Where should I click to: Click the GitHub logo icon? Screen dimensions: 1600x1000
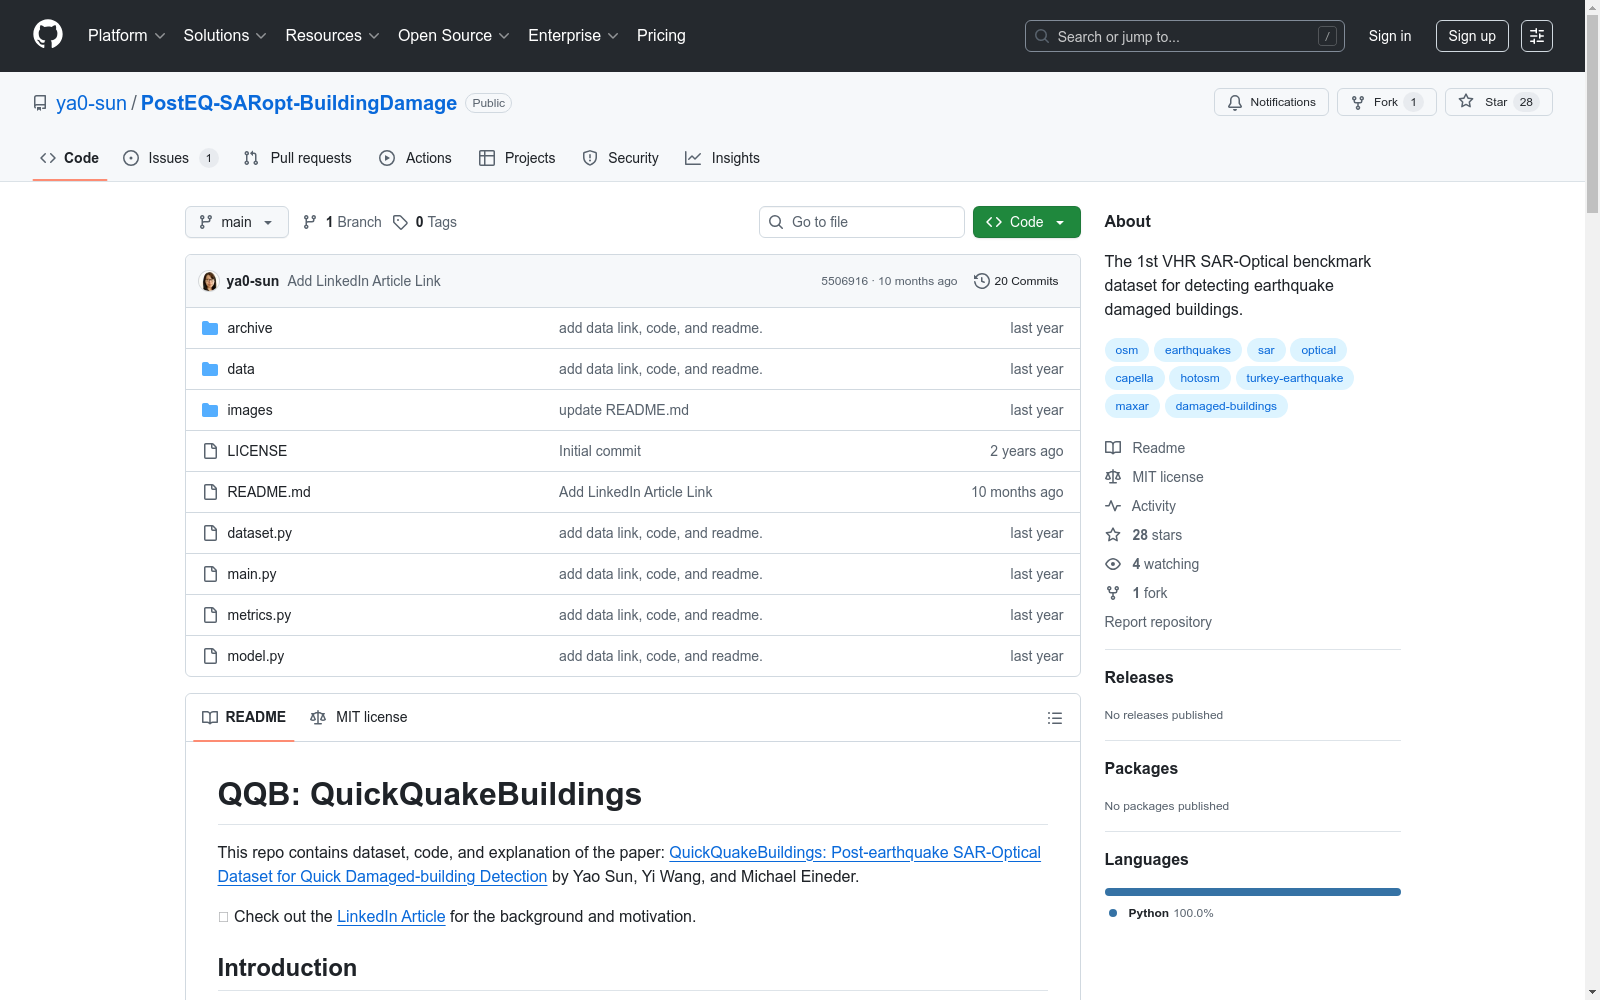coord(48,35)
